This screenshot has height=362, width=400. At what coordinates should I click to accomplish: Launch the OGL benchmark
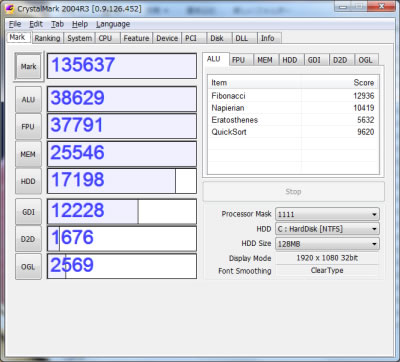pos(28,267)
